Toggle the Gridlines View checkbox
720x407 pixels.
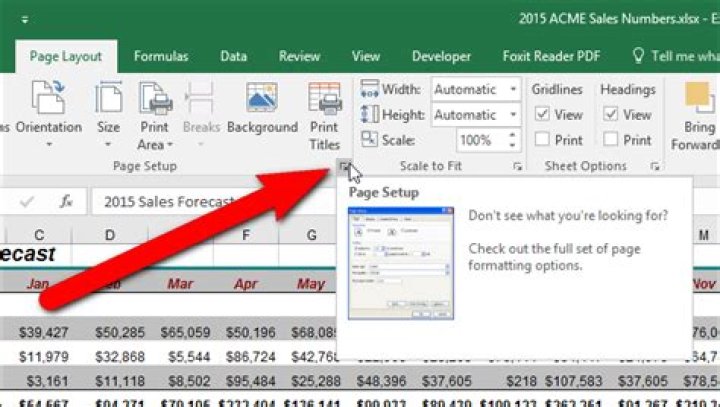542,114
